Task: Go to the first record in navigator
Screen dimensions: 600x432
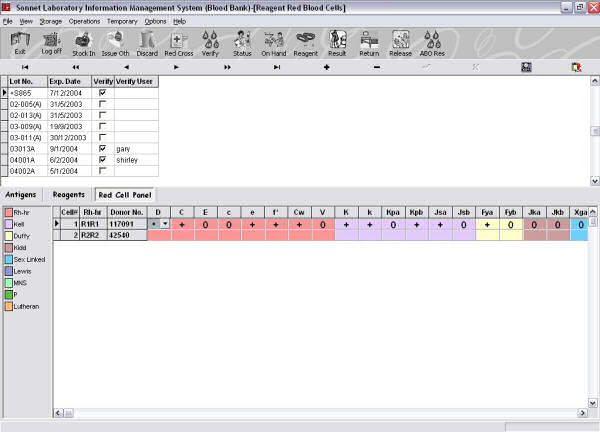Action: 27,66
